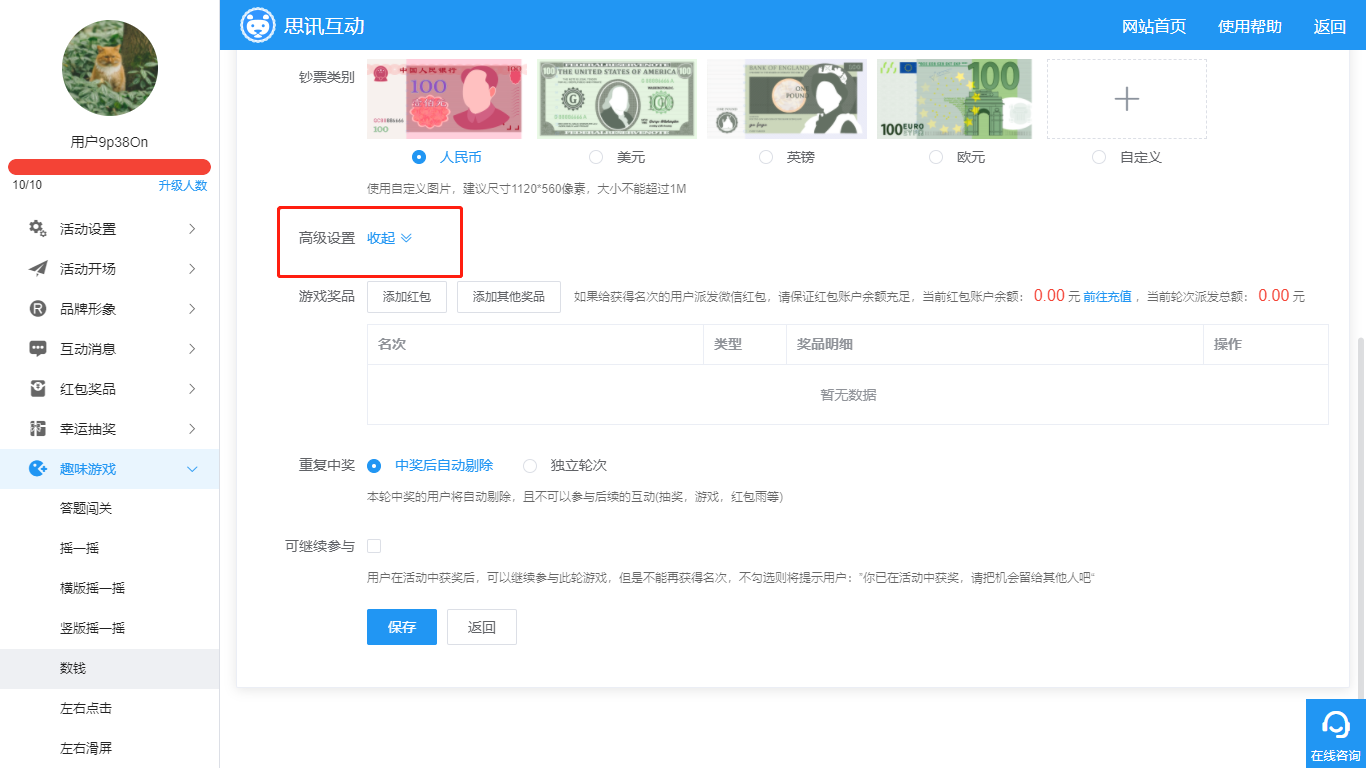Viewport: 1366px width, 768px height.
Task: Tick the 可继续参与 checkbox
Action: pos(374,546)
